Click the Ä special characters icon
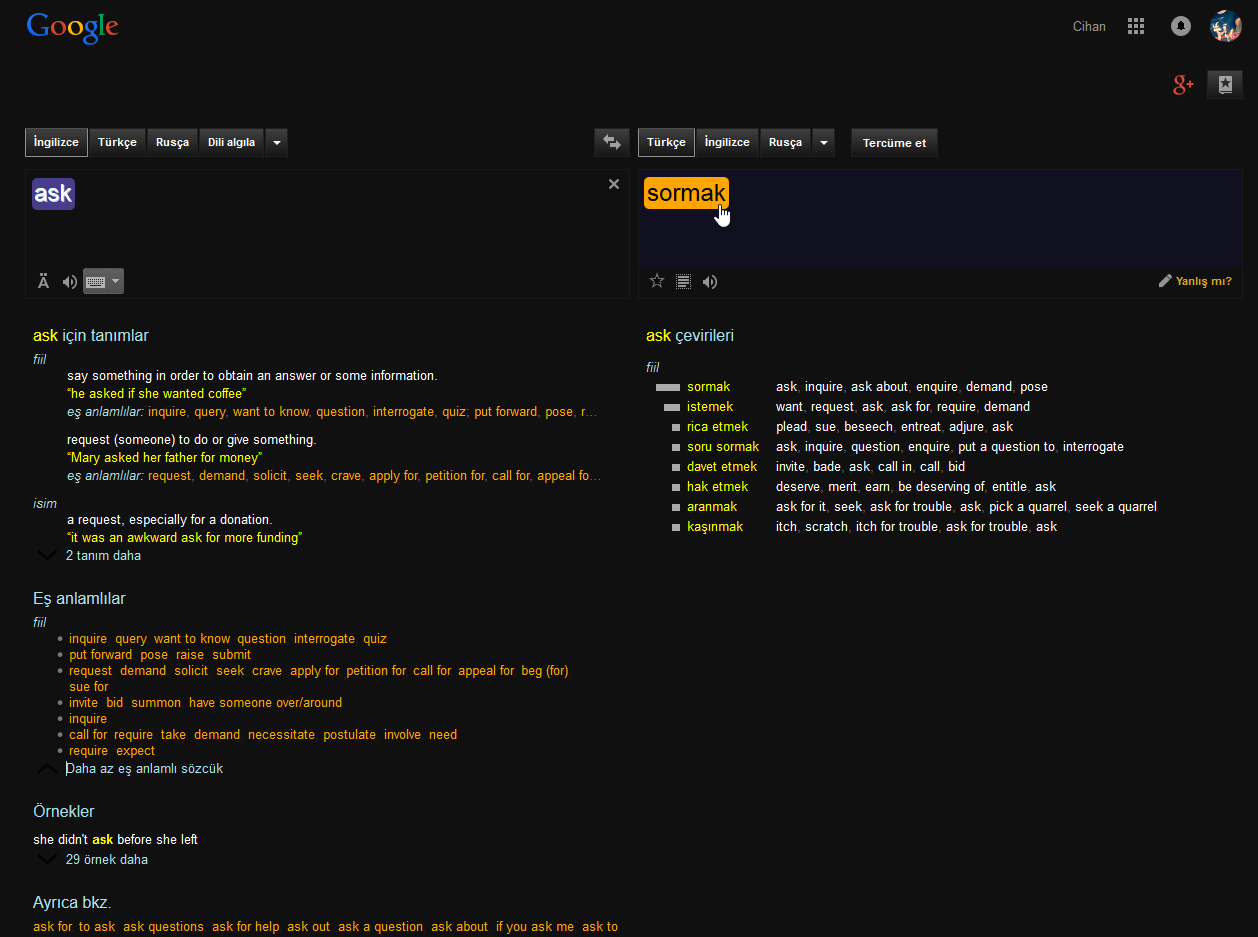 point(43,282)
